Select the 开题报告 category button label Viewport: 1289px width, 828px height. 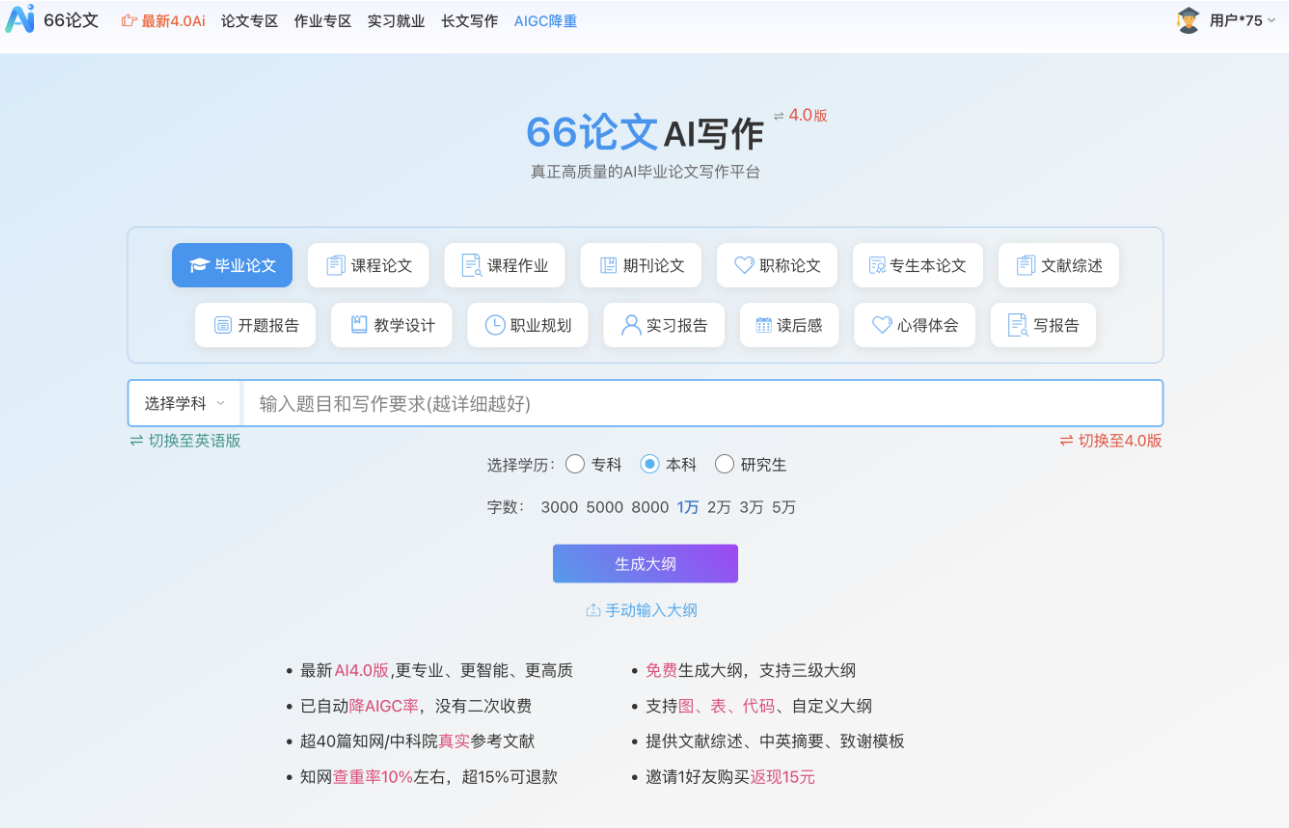[x=268, y=325]
